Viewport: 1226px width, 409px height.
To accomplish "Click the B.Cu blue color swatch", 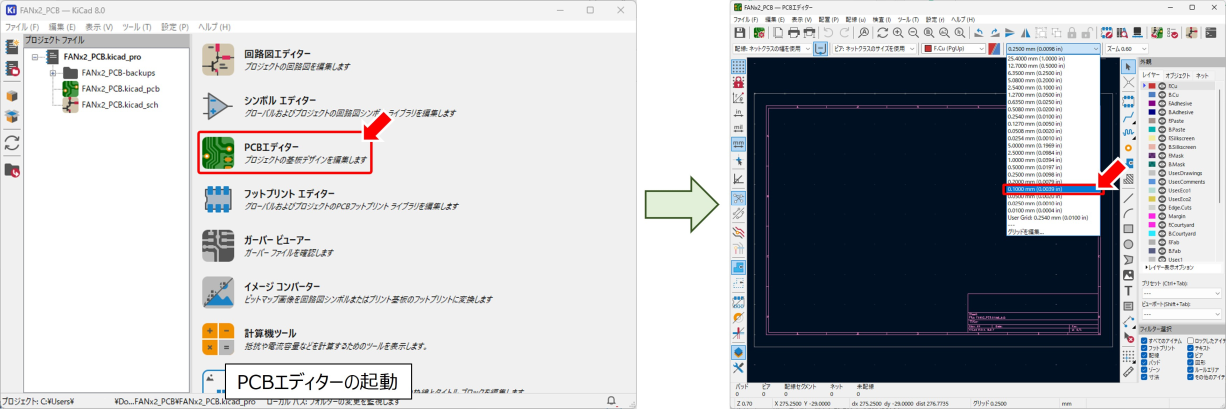I will tap(1150, 96).
